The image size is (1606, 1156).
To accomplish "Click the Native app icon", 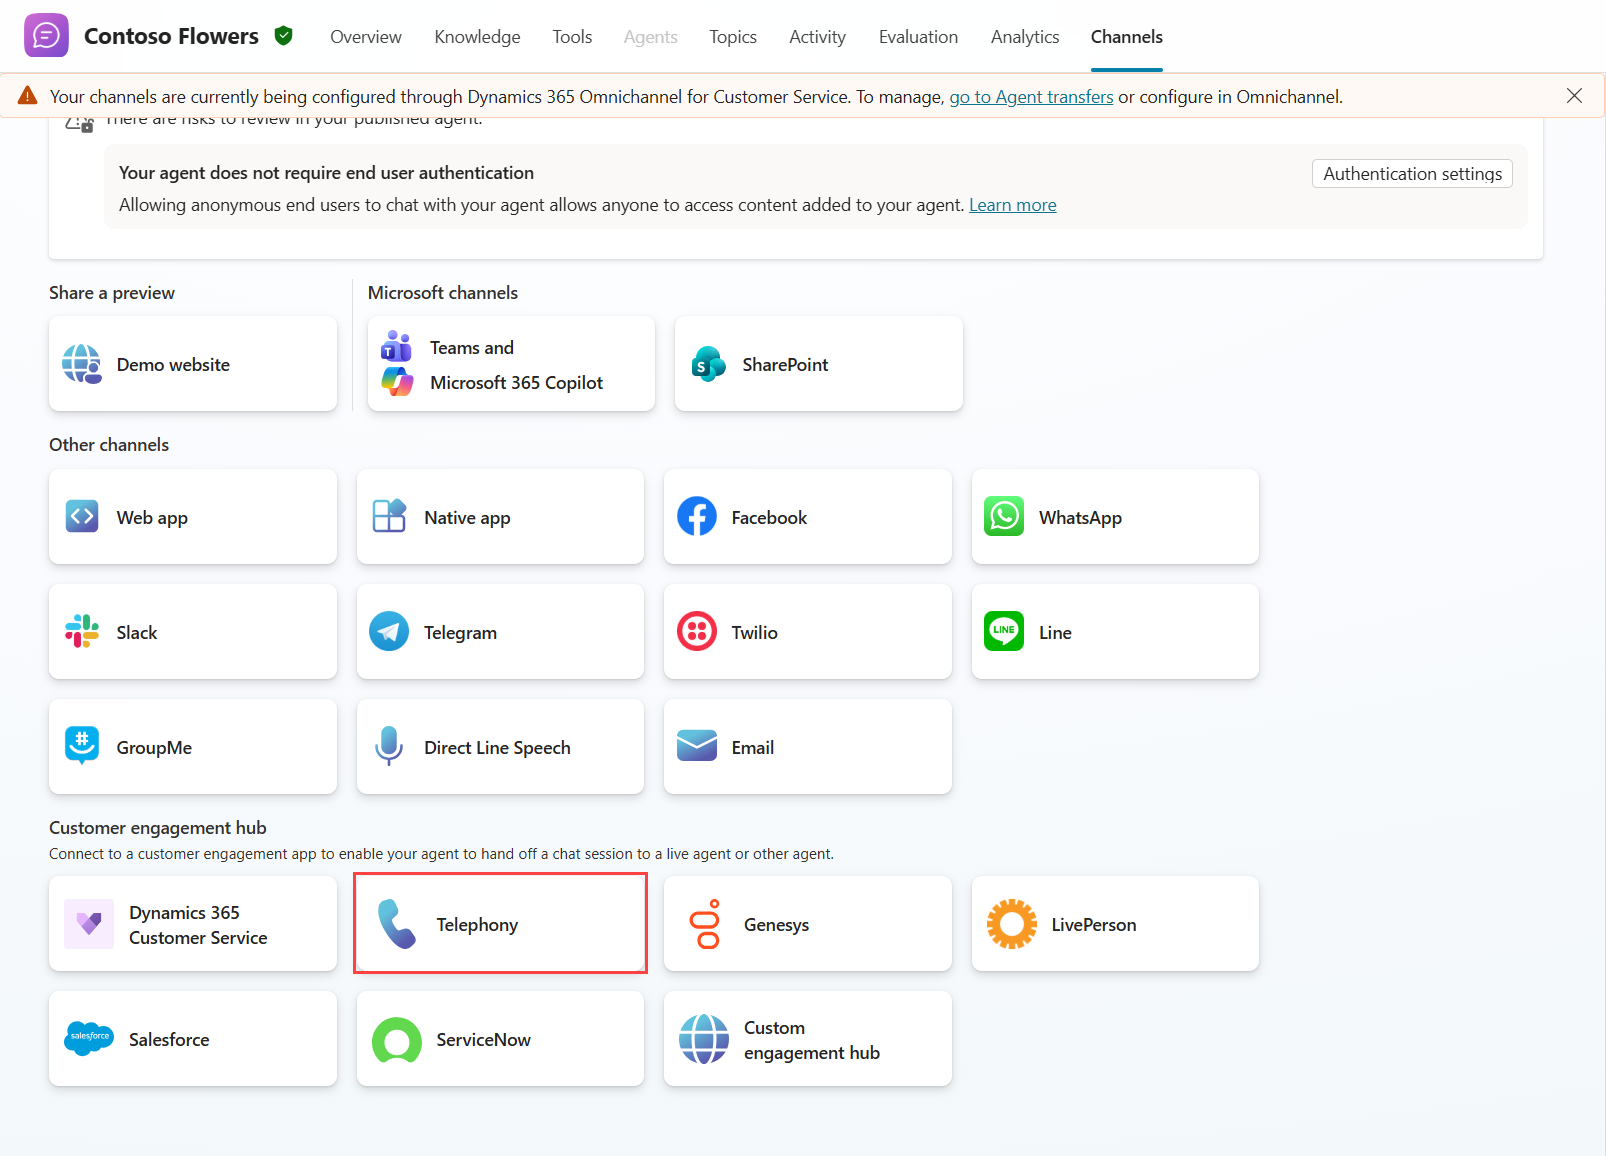I will point(389,516).
